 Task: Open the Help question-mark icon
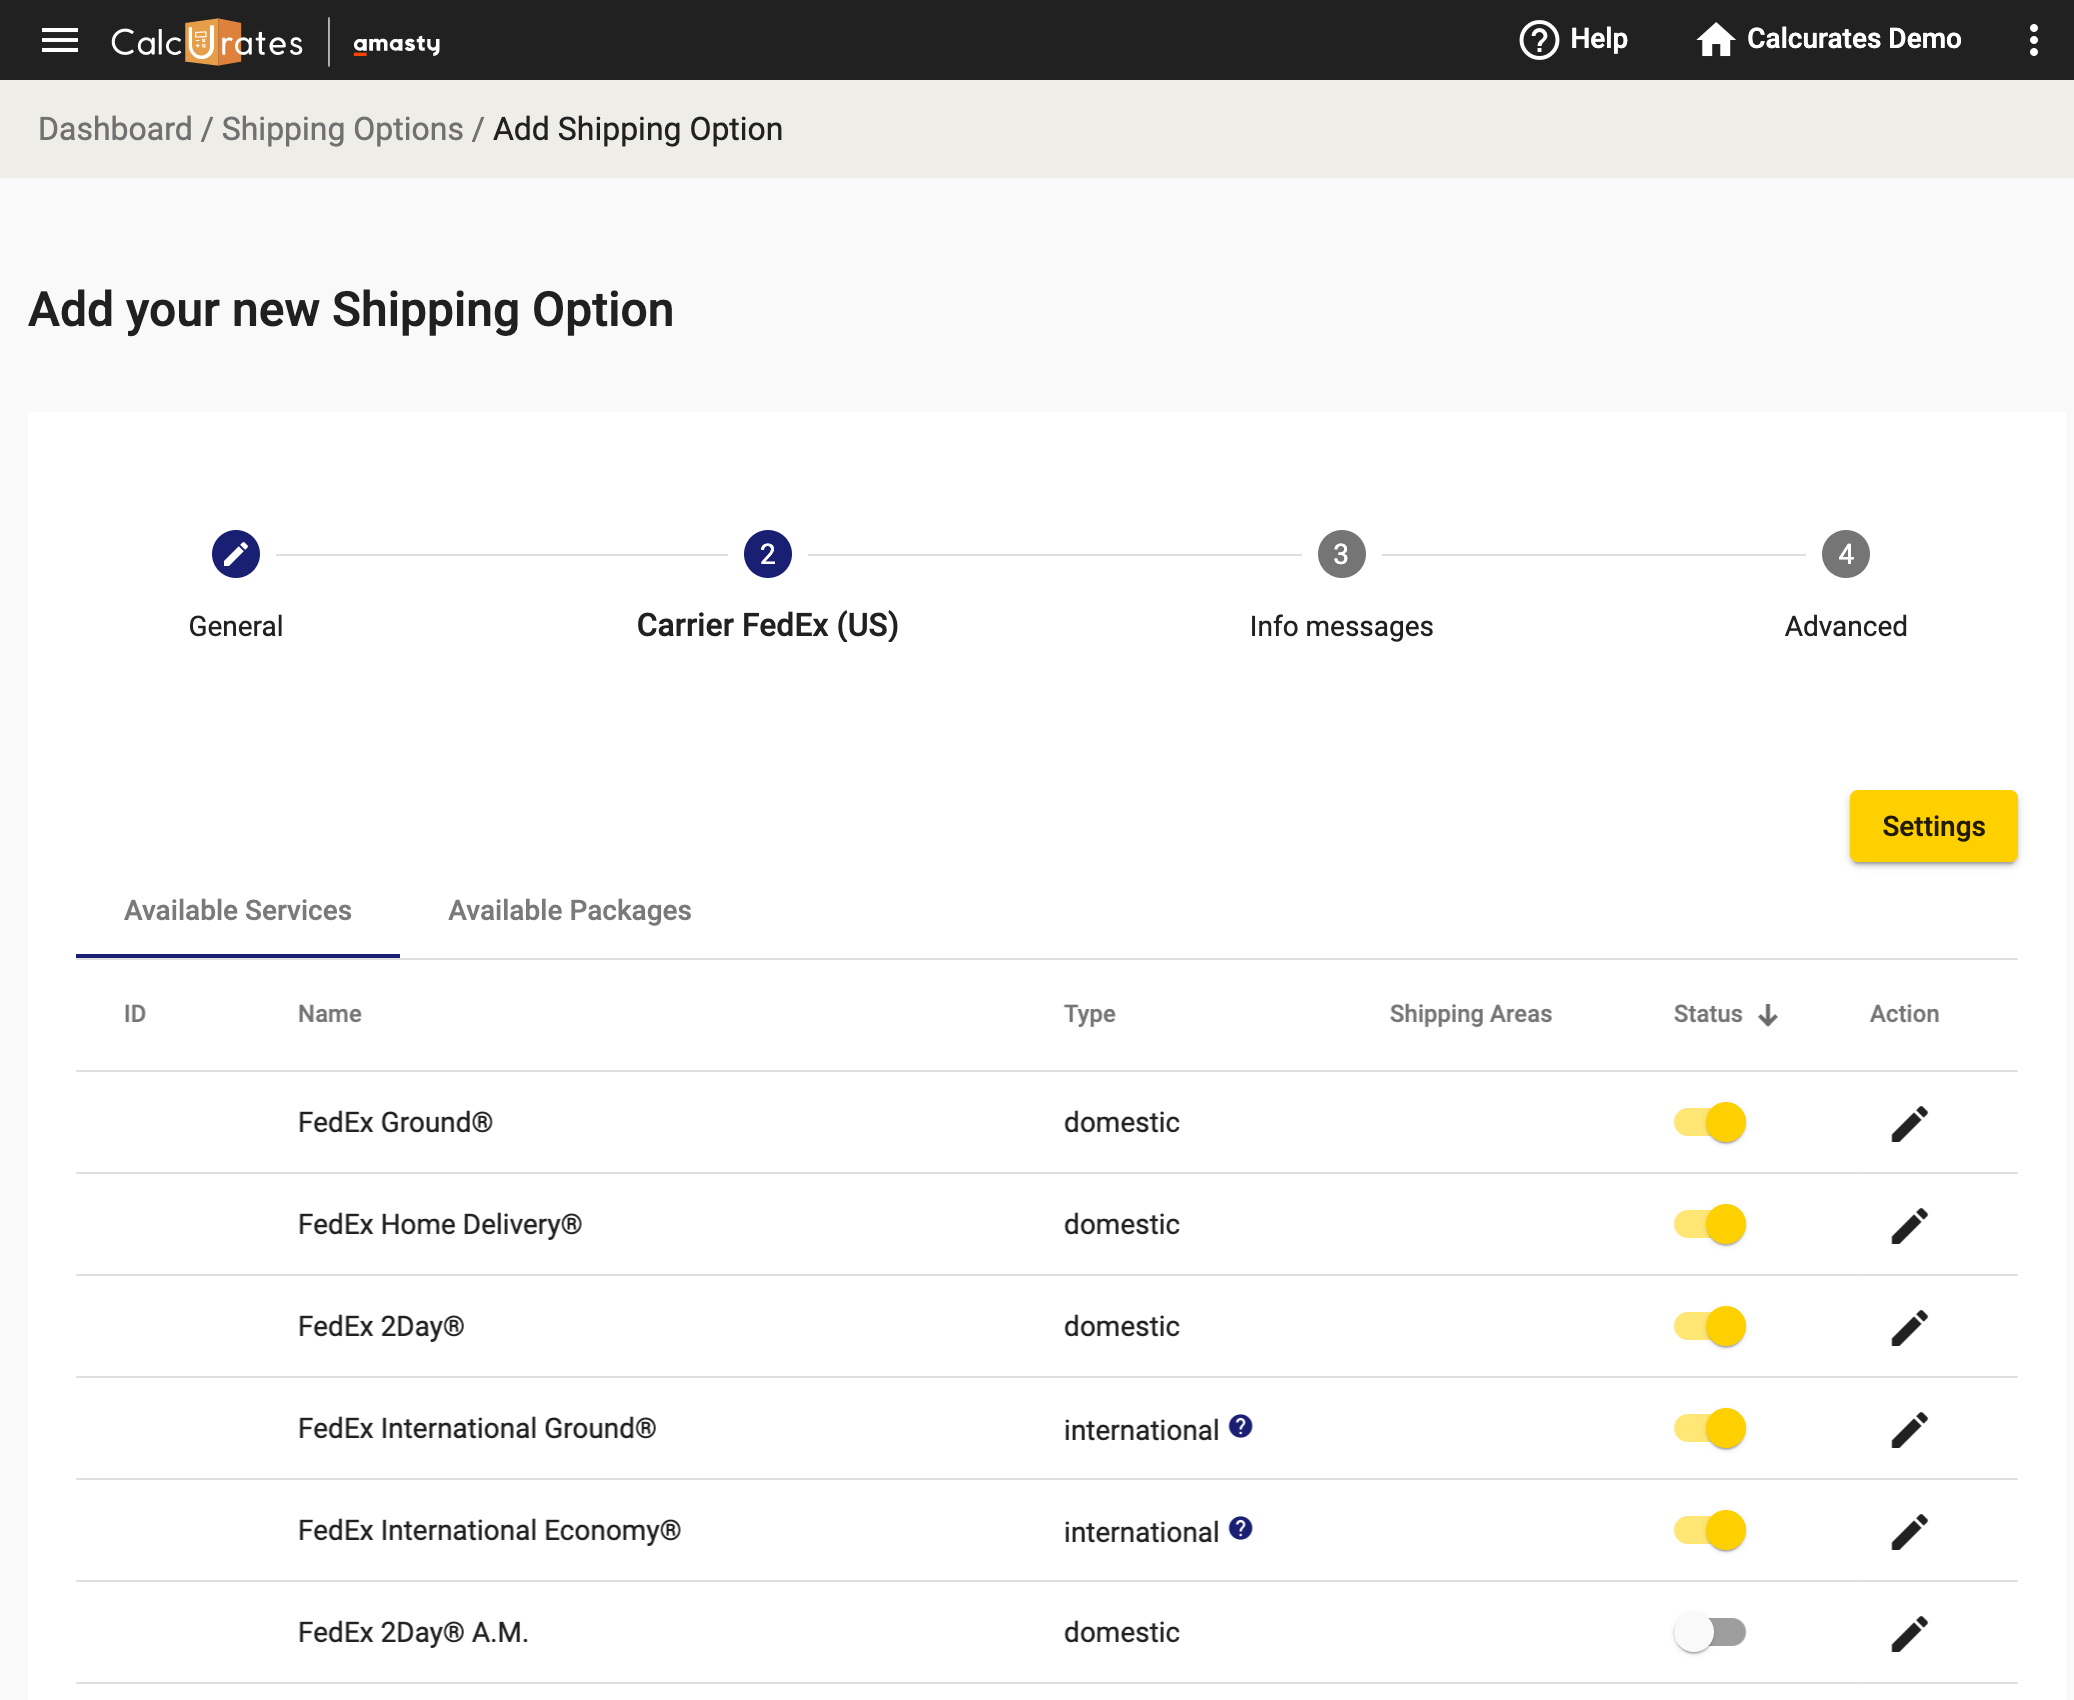pyautogui.click(x=1539, y=40)
